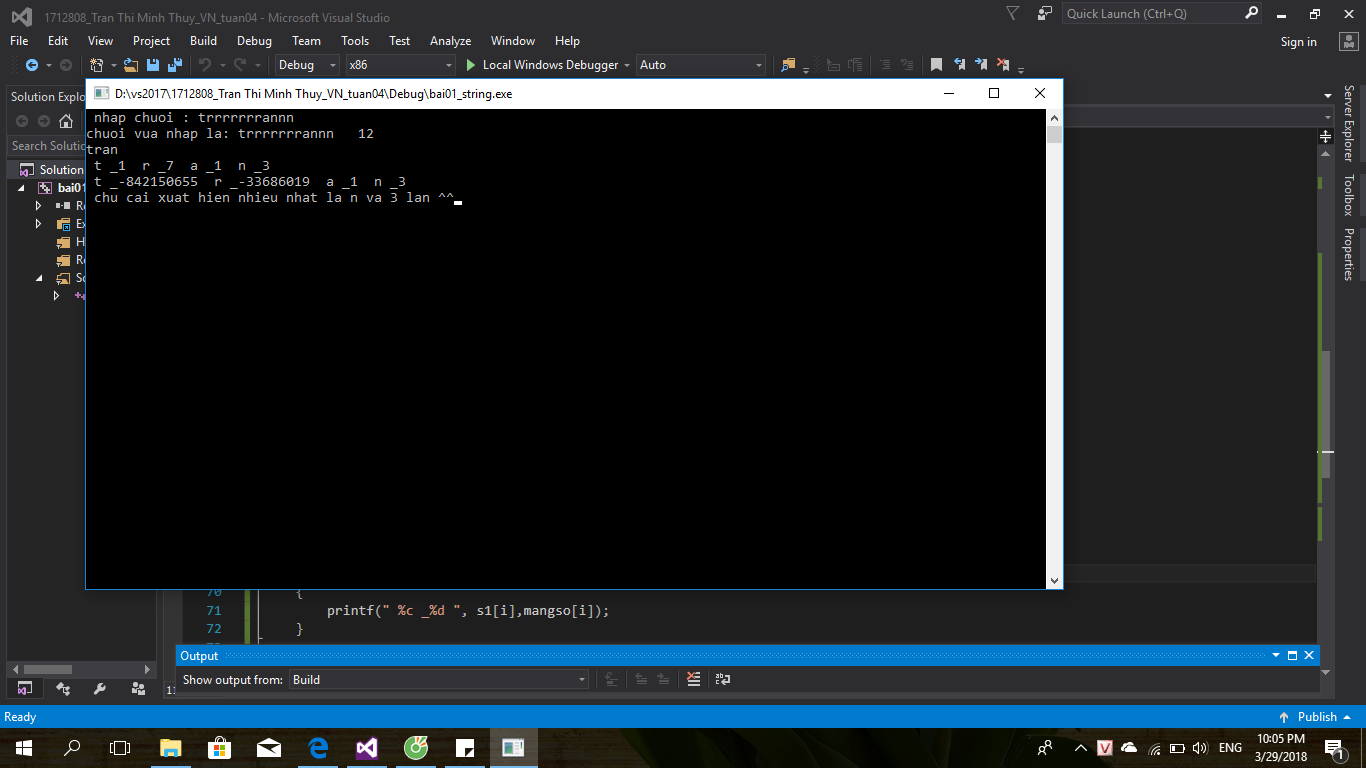This screenshot has height=768, width=1366.
Task: Start debugging with Local Windows Debugger icon
Action: [468, 65]
